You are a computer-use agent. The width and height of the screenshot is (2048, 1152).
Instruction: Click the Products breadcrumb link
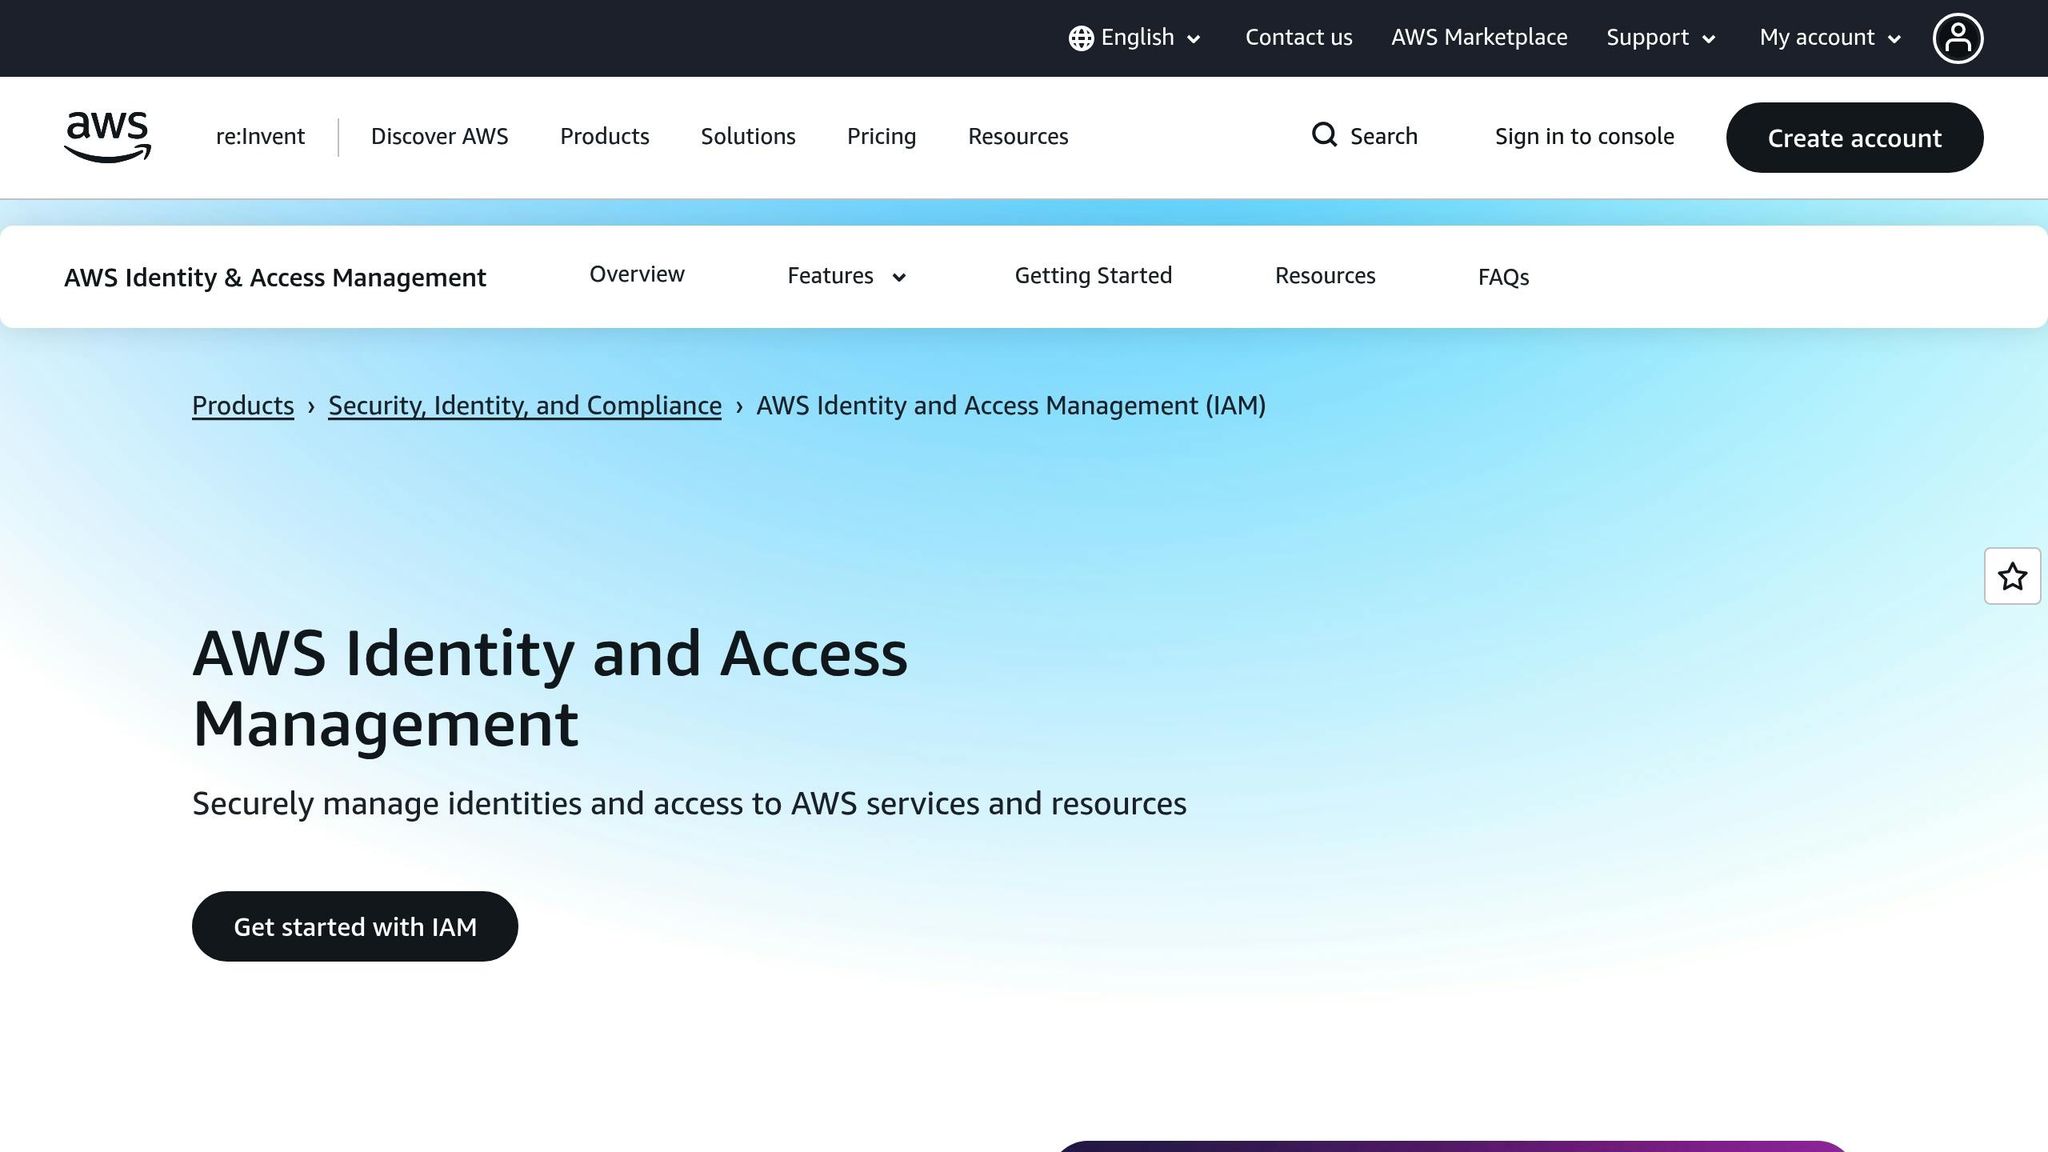pos(243,405)
